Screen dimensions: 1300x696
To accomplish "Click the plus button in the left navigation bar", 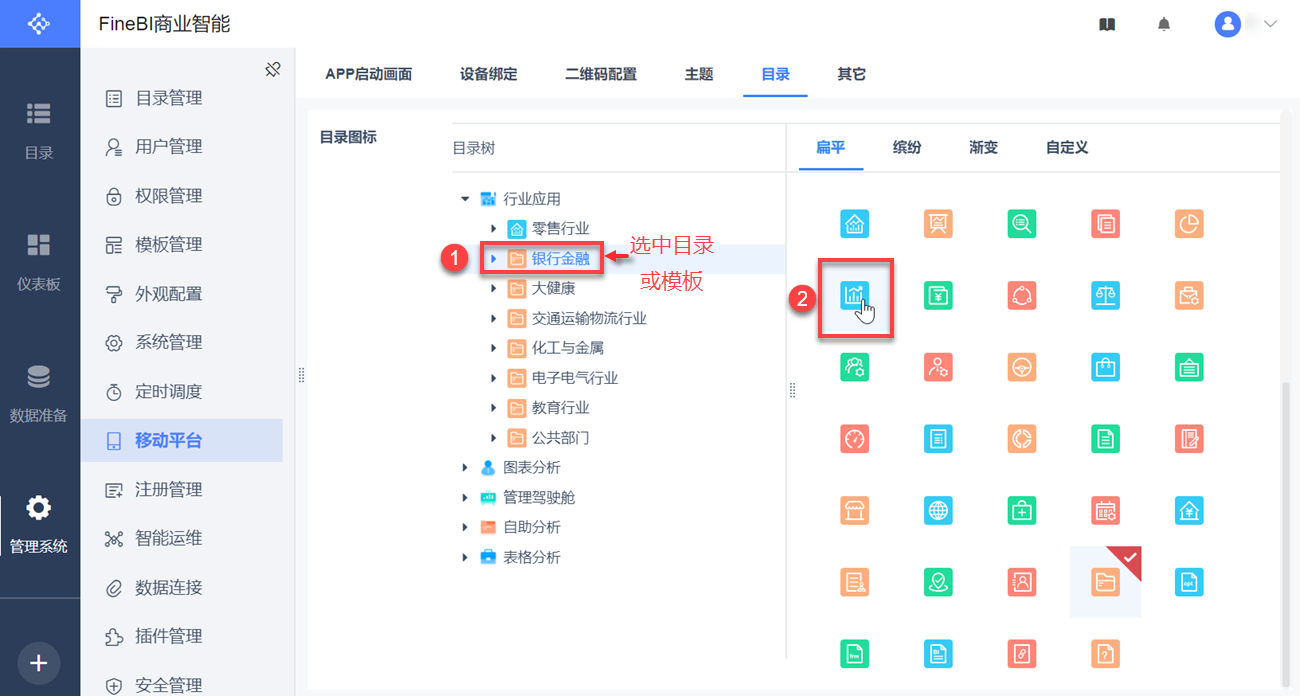I will [x=39, y=663].
